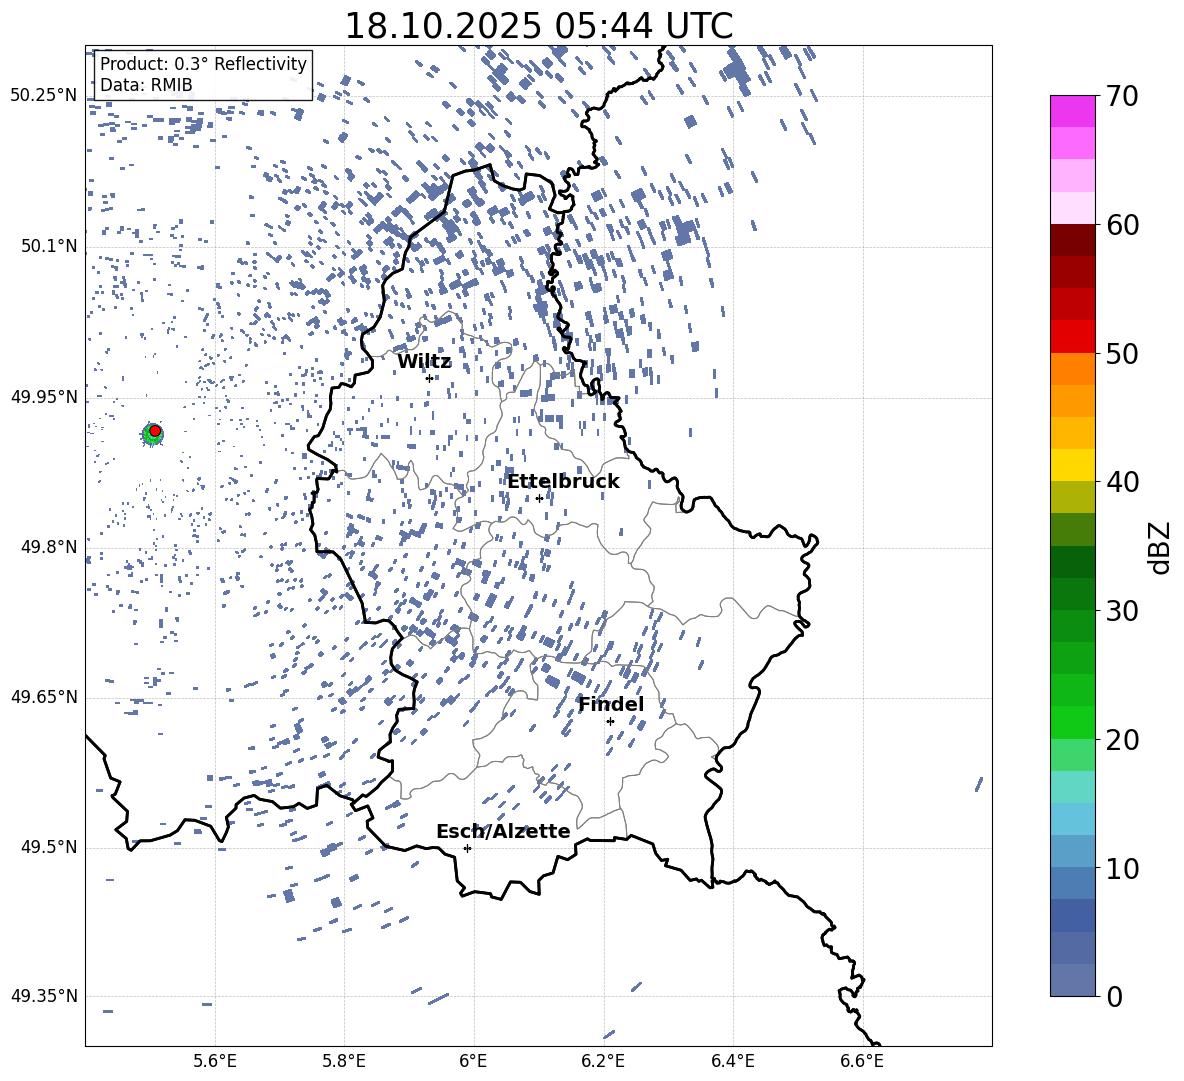
Task: Click the Findel station cross marker
Action: point(610,721)
